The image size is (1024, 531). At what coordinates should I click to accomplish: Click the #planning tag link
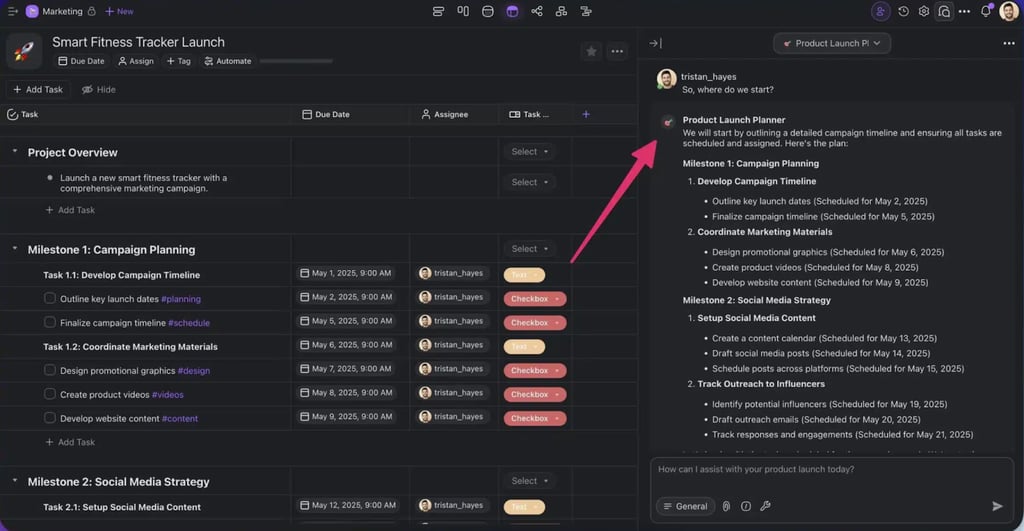(x=181, y=299)
